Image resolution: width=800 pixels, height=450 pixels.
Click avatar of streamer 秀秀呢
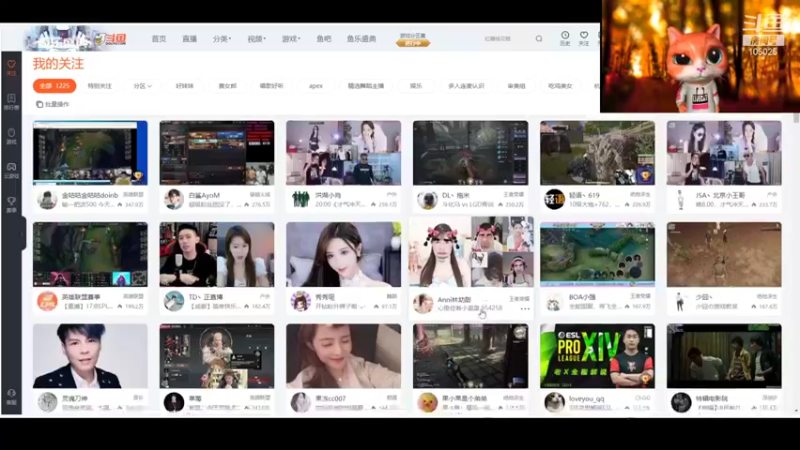[x=301, y=301]
